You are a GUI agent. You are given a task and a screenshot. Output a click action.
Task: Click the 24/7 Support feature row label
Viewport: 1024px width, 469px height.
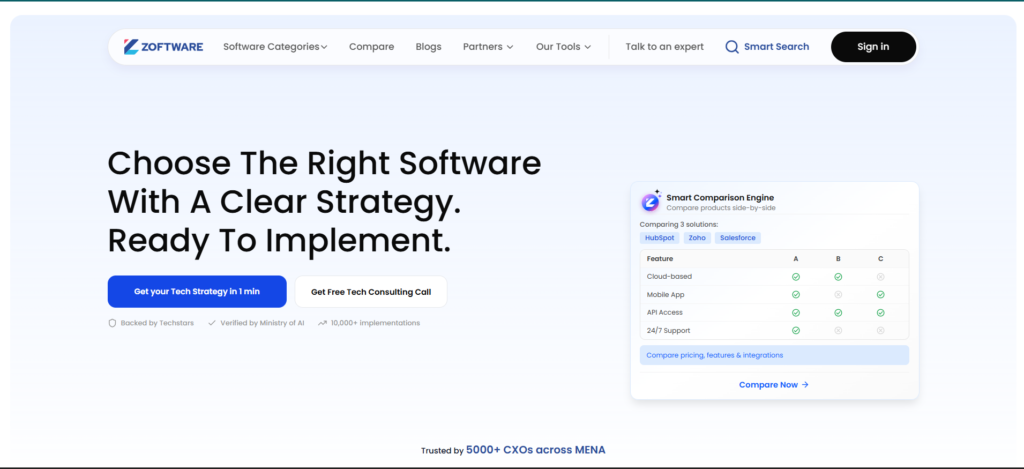(668, 331)
